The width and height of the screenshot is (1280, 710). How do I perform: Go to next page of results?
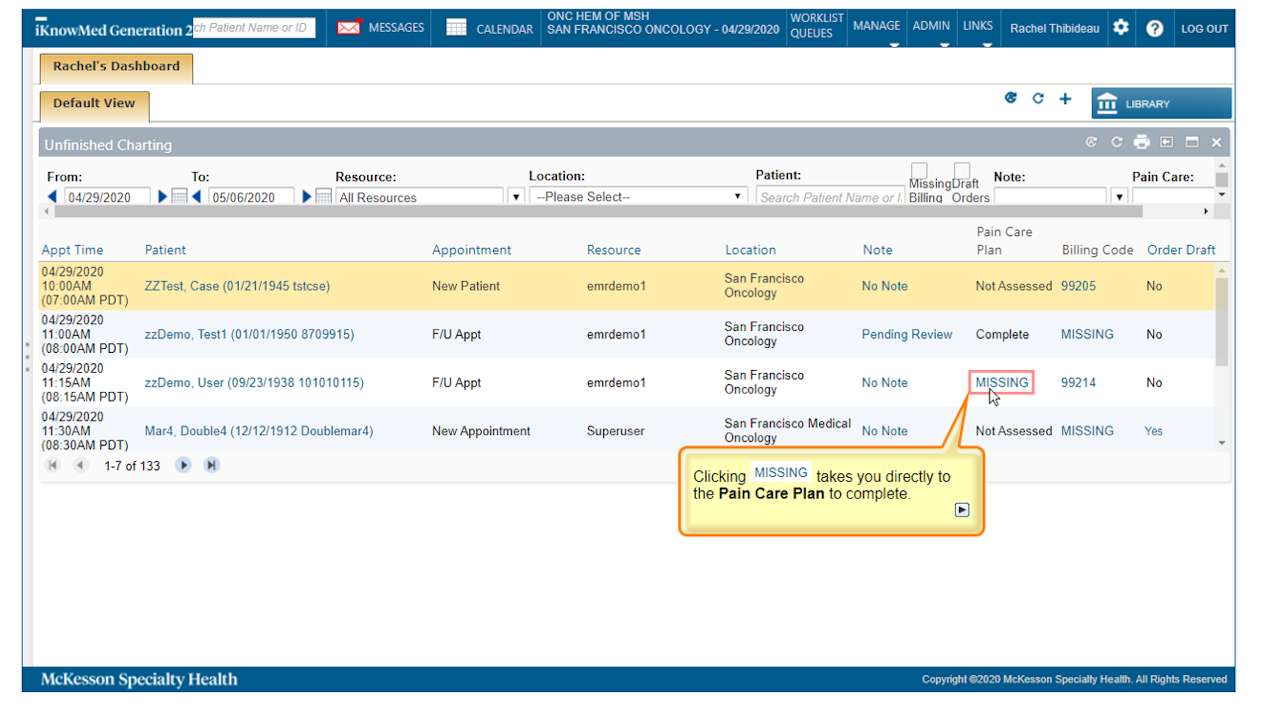click(183, 465)
